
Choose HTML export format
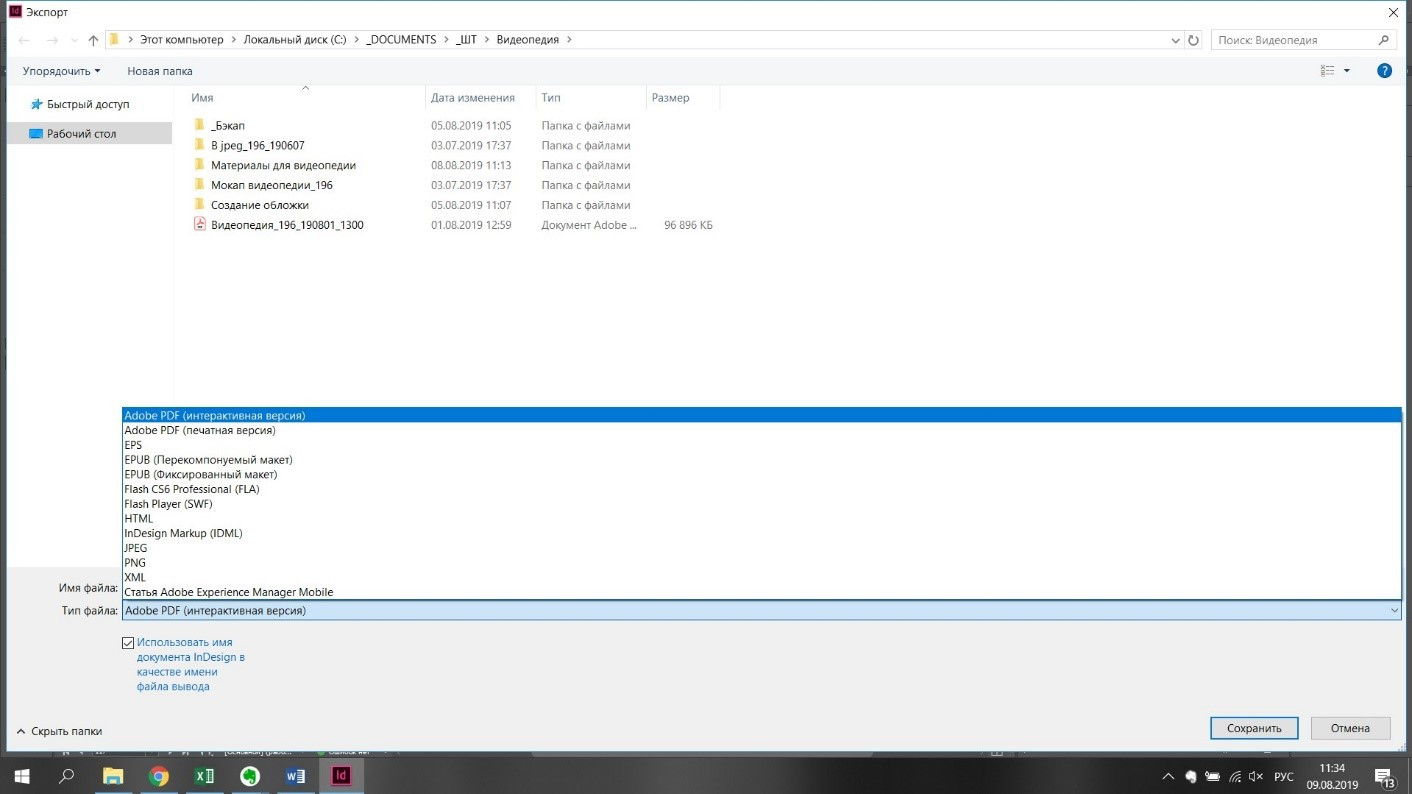point(761,519)
